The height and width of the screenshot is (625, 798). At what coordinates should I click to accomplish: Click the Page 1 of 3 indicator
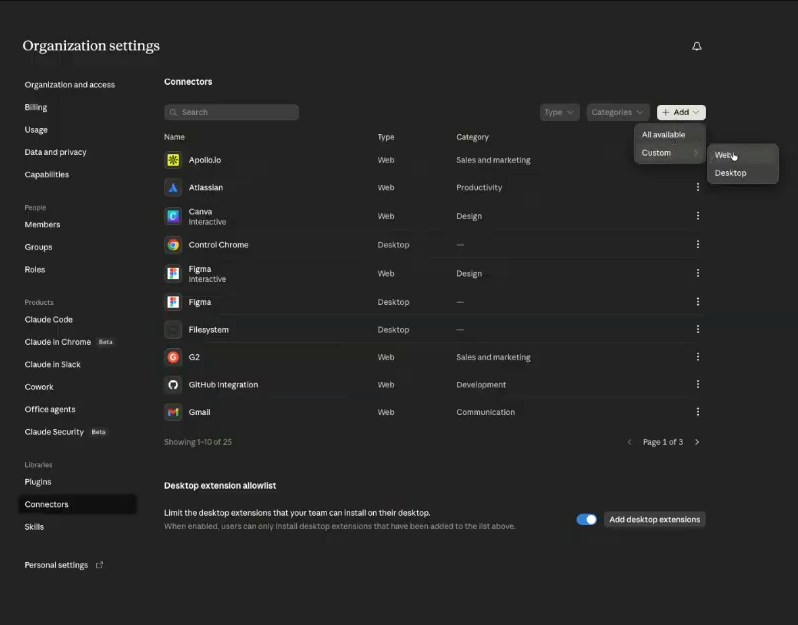click(x=663, y=442)
